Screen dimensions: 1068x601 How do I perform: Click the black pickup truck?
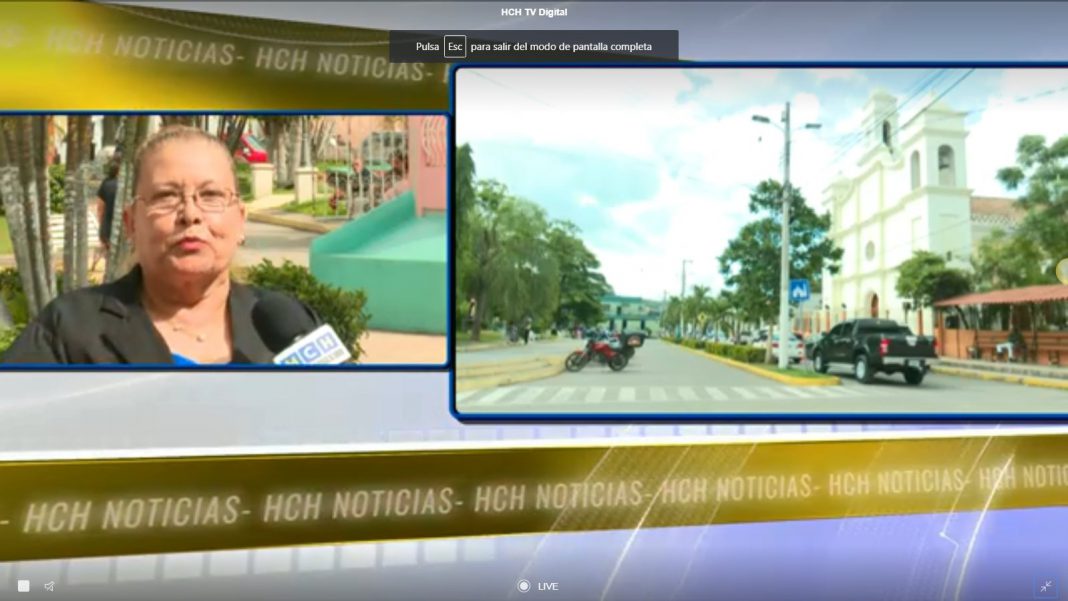(874, 349)
